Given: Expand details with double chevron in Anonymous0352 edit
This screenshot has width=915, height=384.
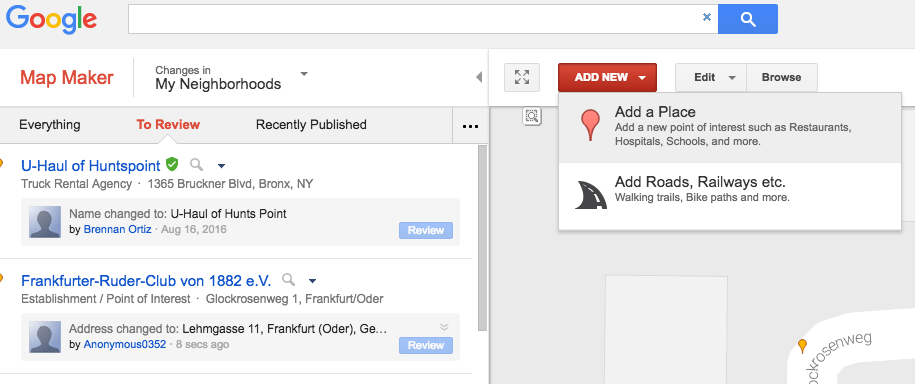Looking at the screenshot, I should 444,327.
